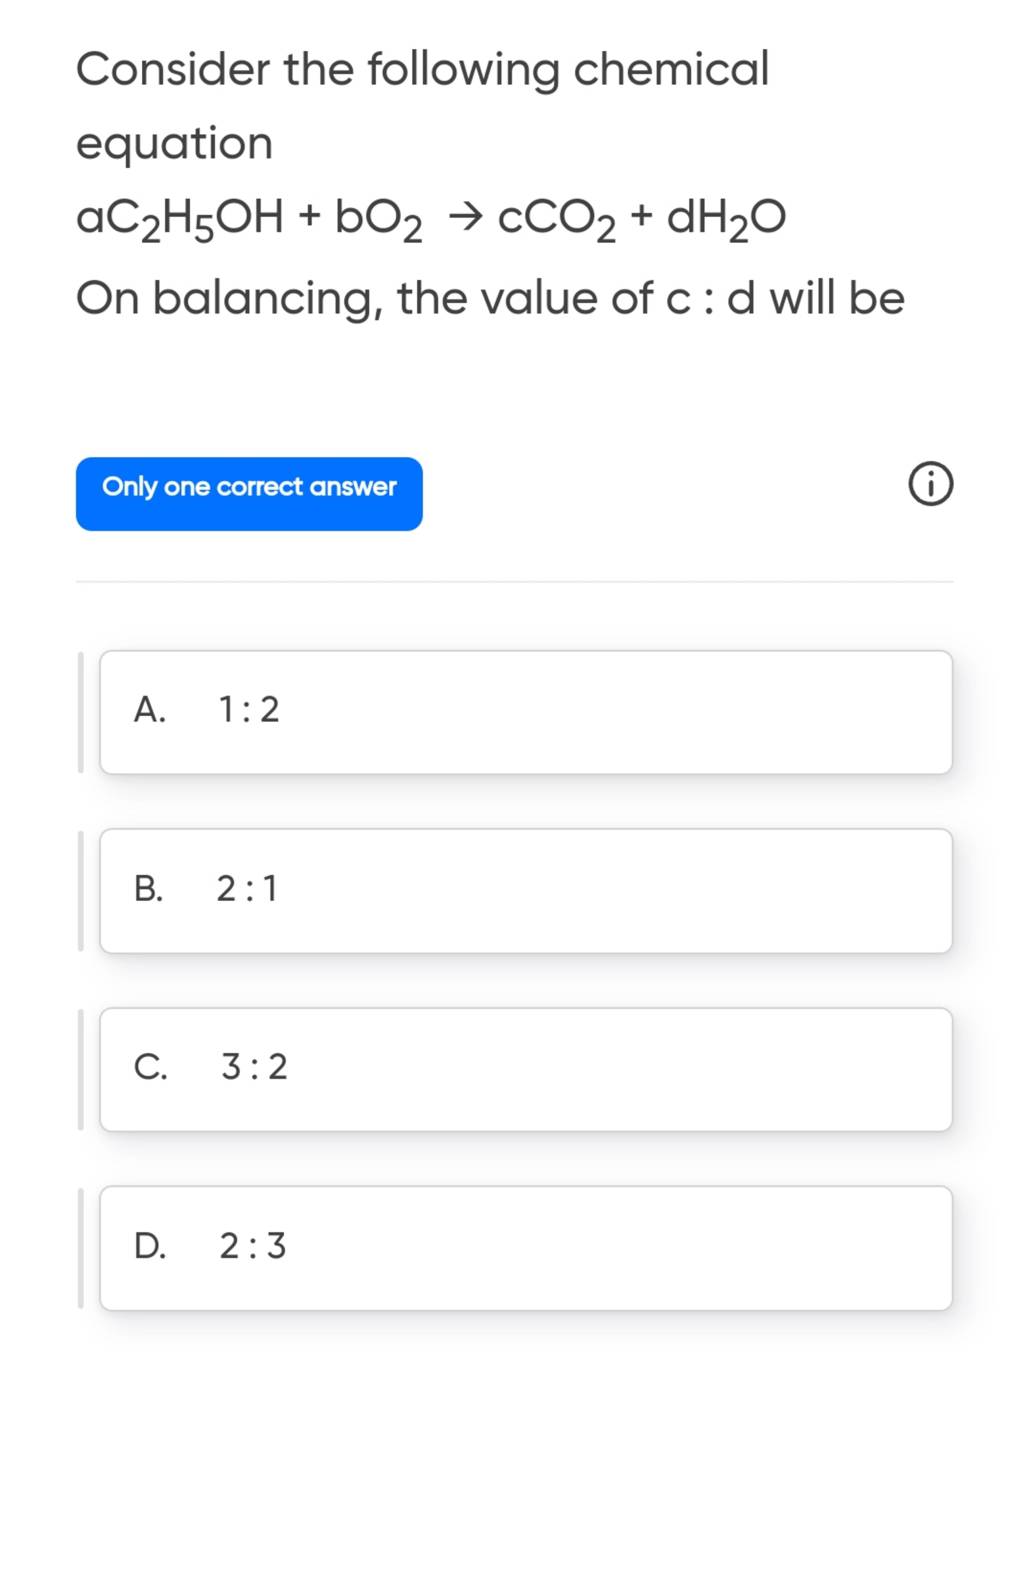Click the cCO2 term in the equation
The image size is (1024, 1571).
coord(556,220)
